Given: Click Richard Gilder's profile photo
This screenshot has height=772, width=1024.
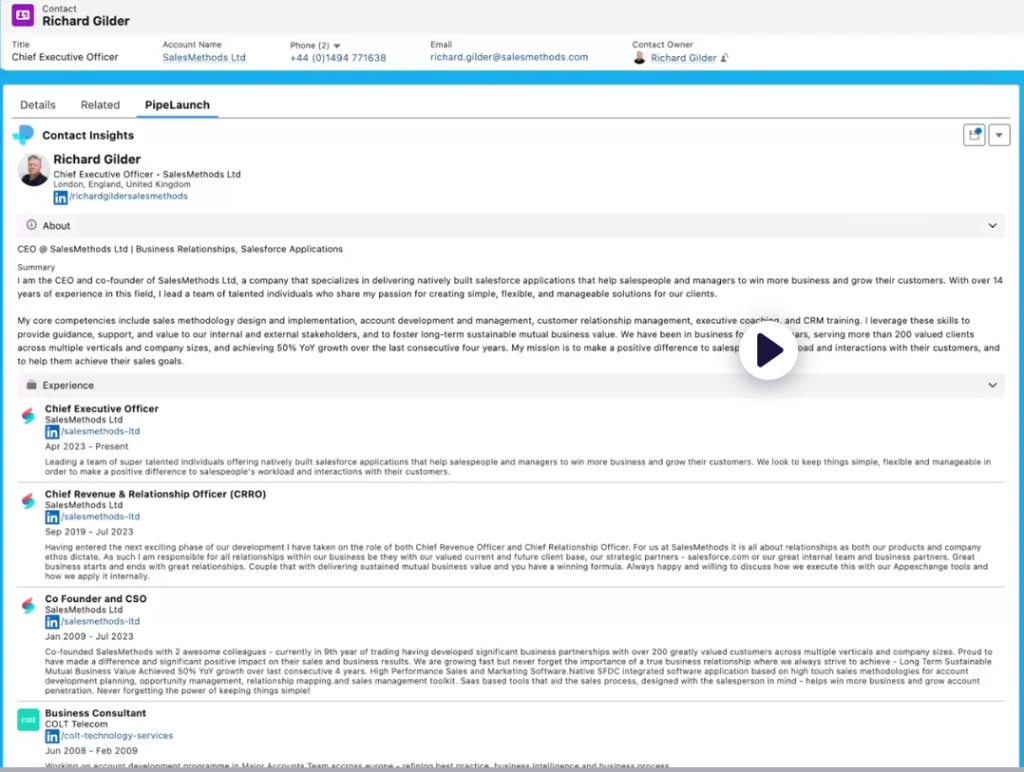Looking at the screenshot, I should coord(34,170).
